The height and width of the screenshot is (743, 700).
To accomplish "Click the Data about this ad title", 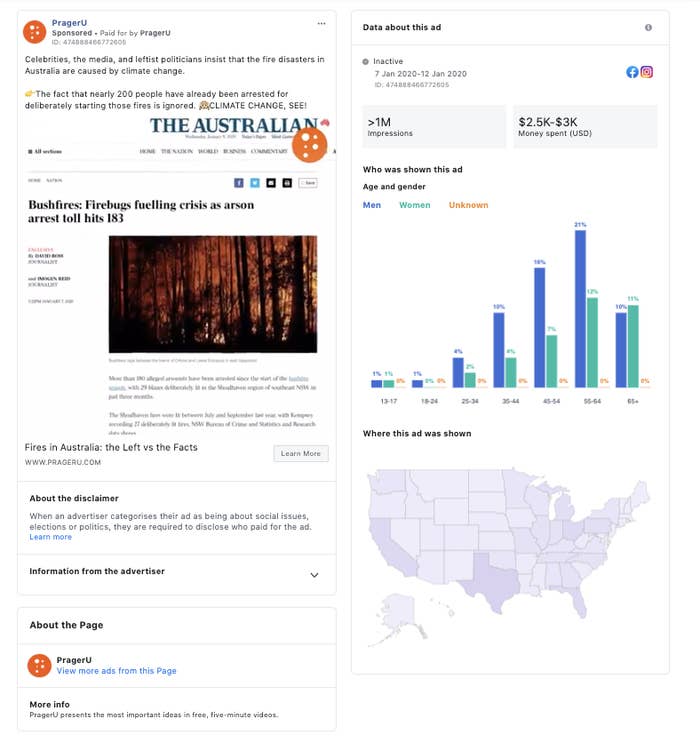I will click(x=402, y=27).
